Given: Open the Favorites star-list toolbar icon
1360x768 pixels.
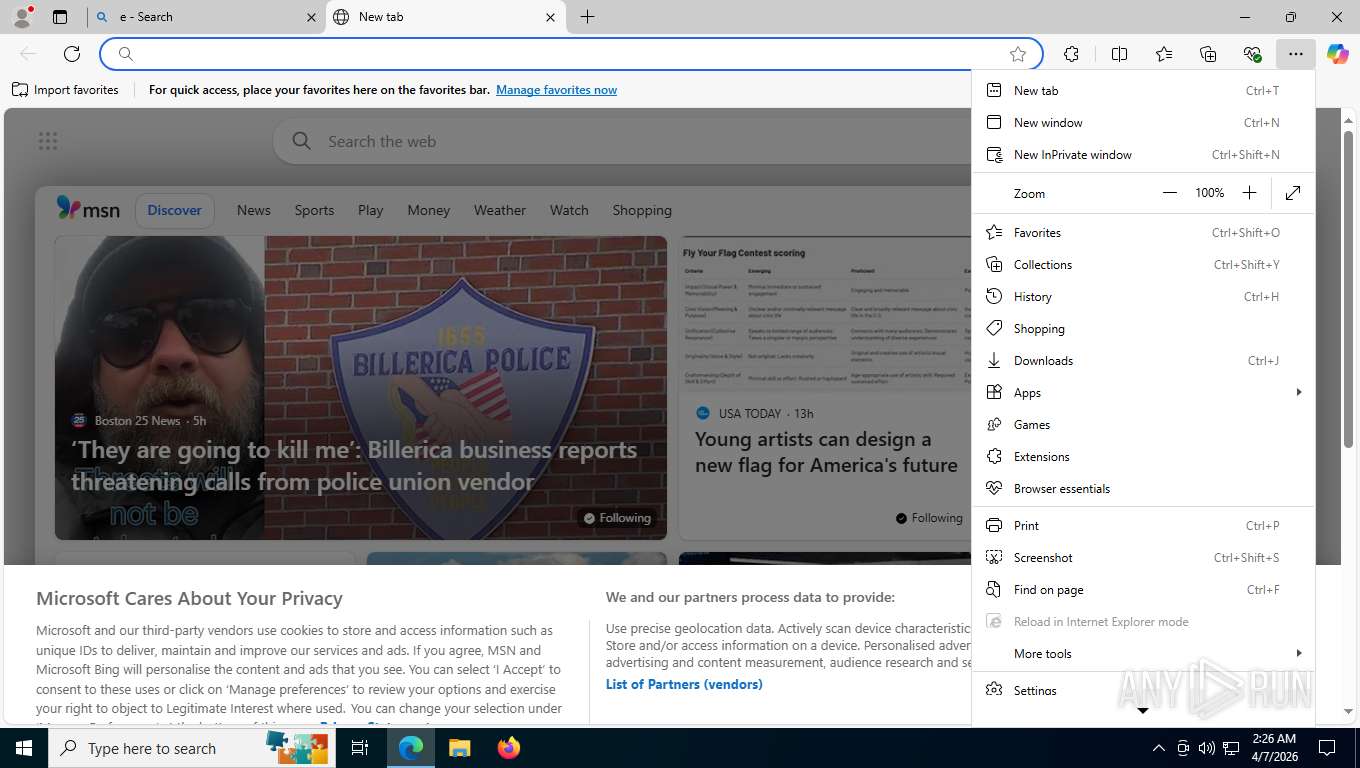Looking at the screenshot, I should [1164, 54].
